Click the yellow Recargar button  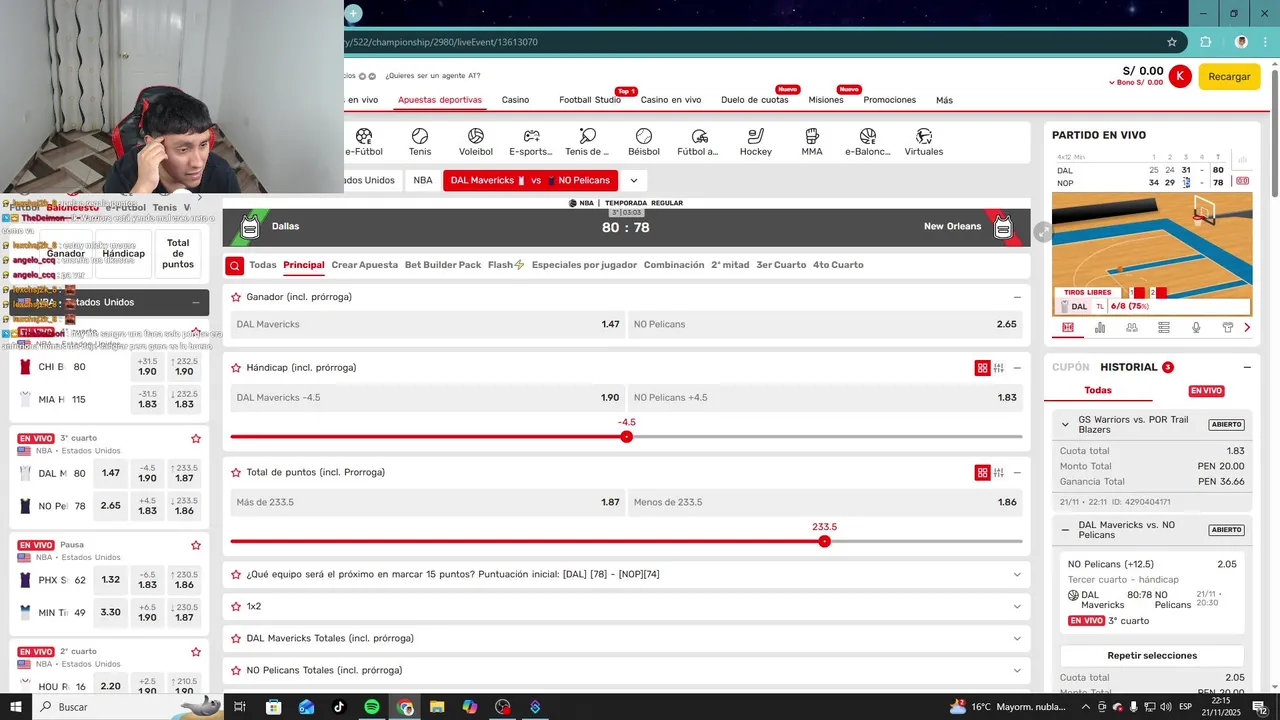1229,77
